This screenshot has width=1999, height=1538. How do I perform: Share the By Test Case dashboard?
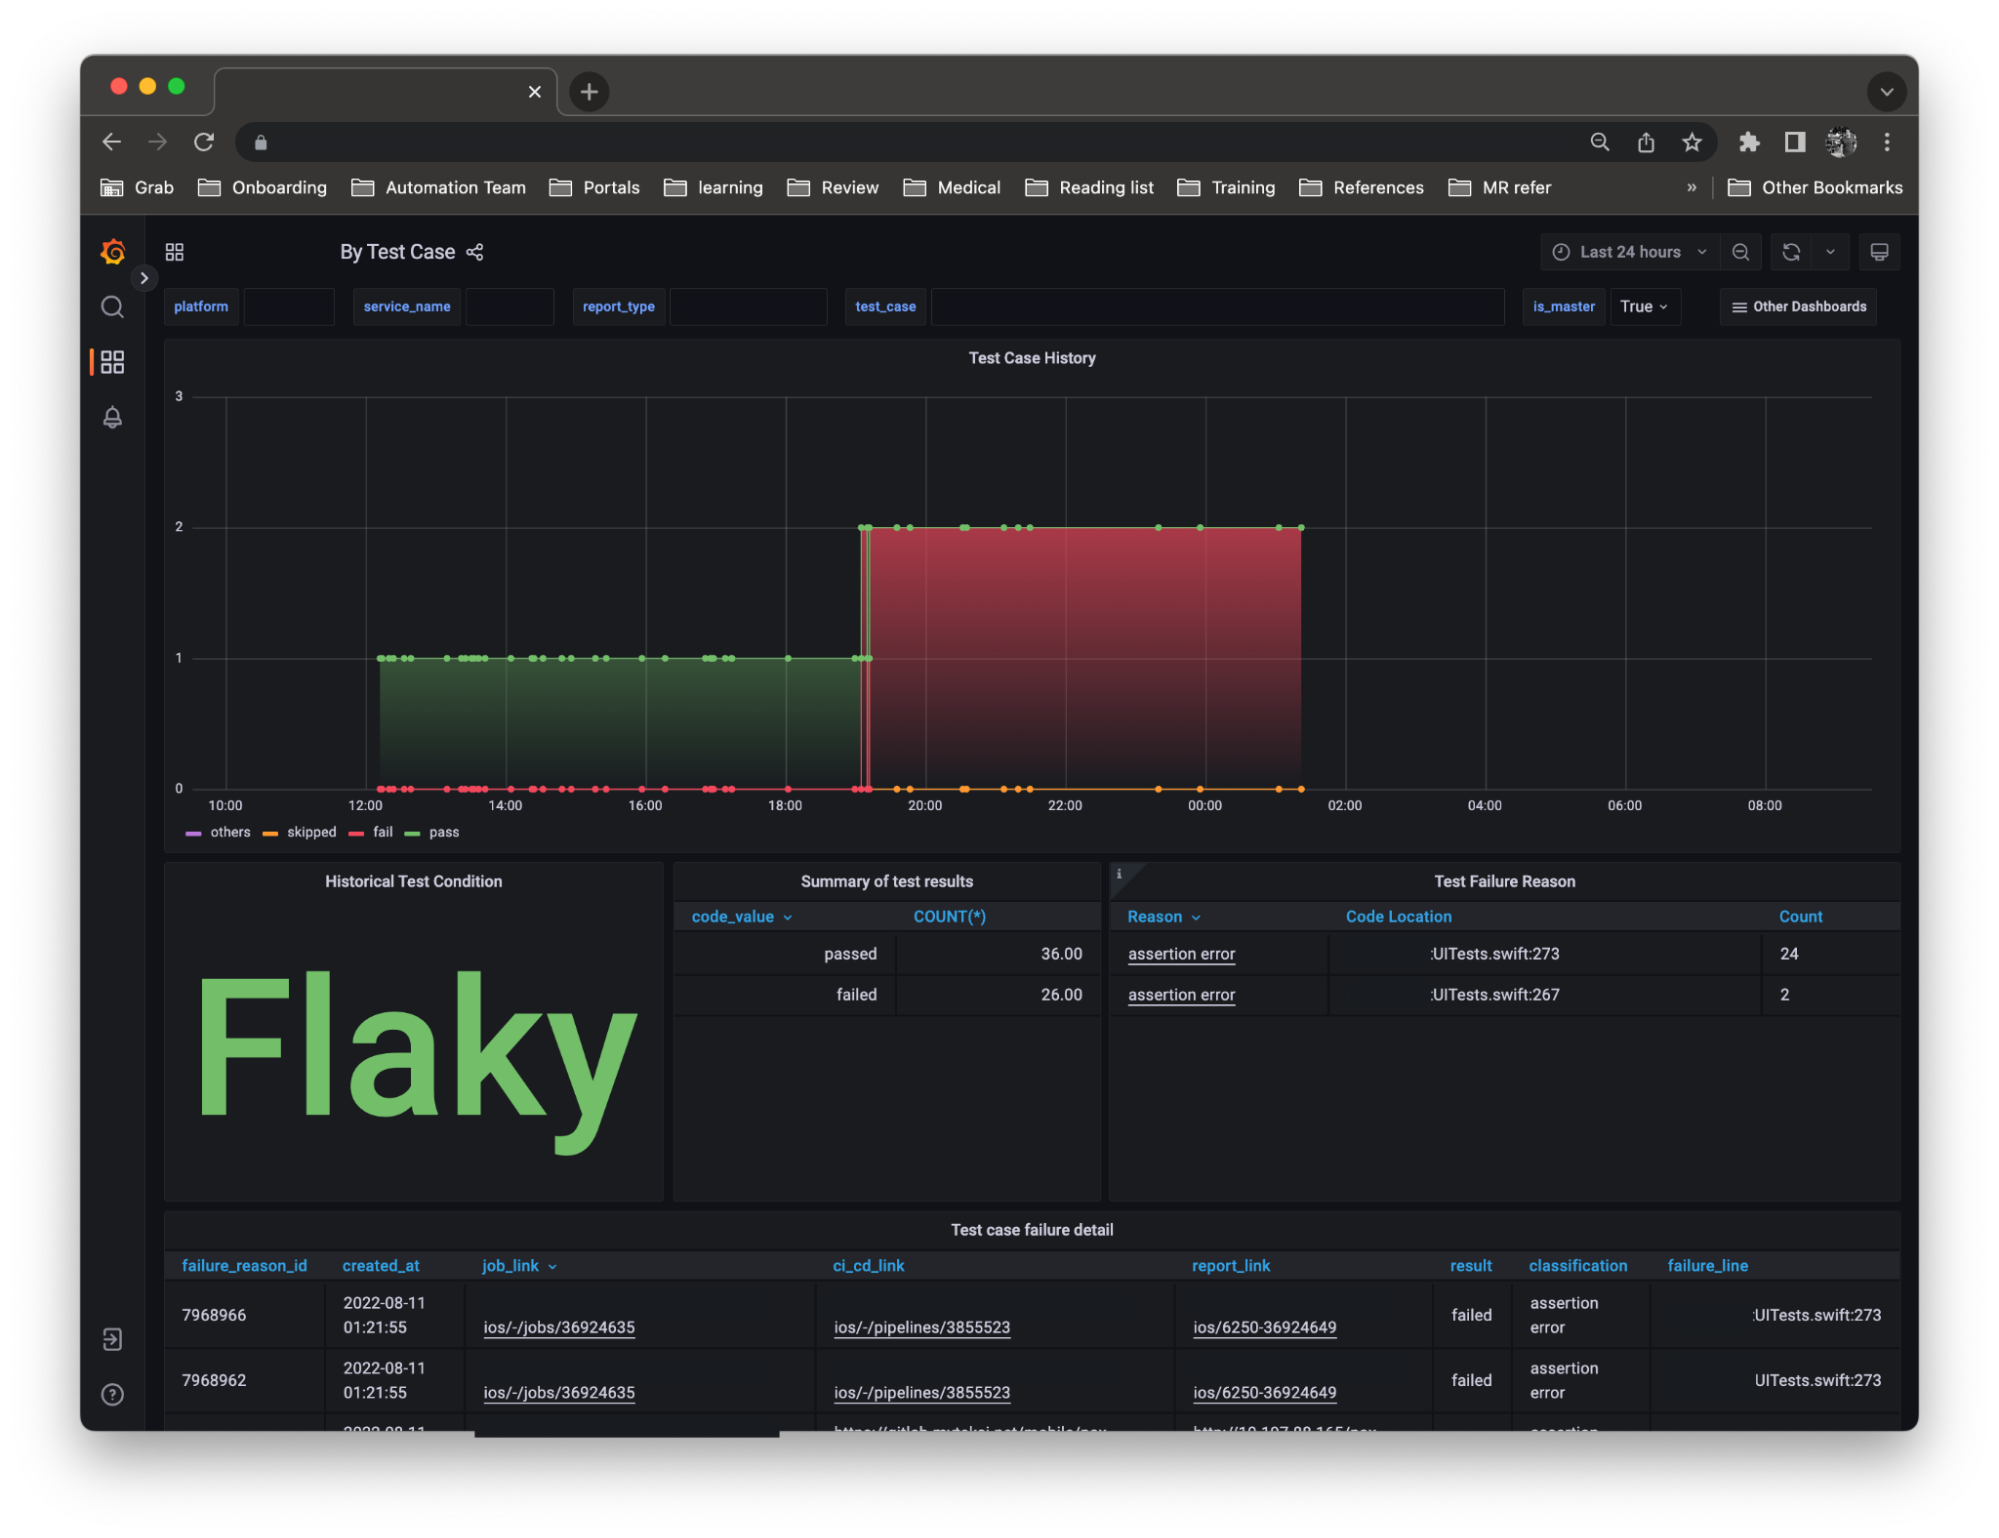pyautogui.click(x=475, y=252)
